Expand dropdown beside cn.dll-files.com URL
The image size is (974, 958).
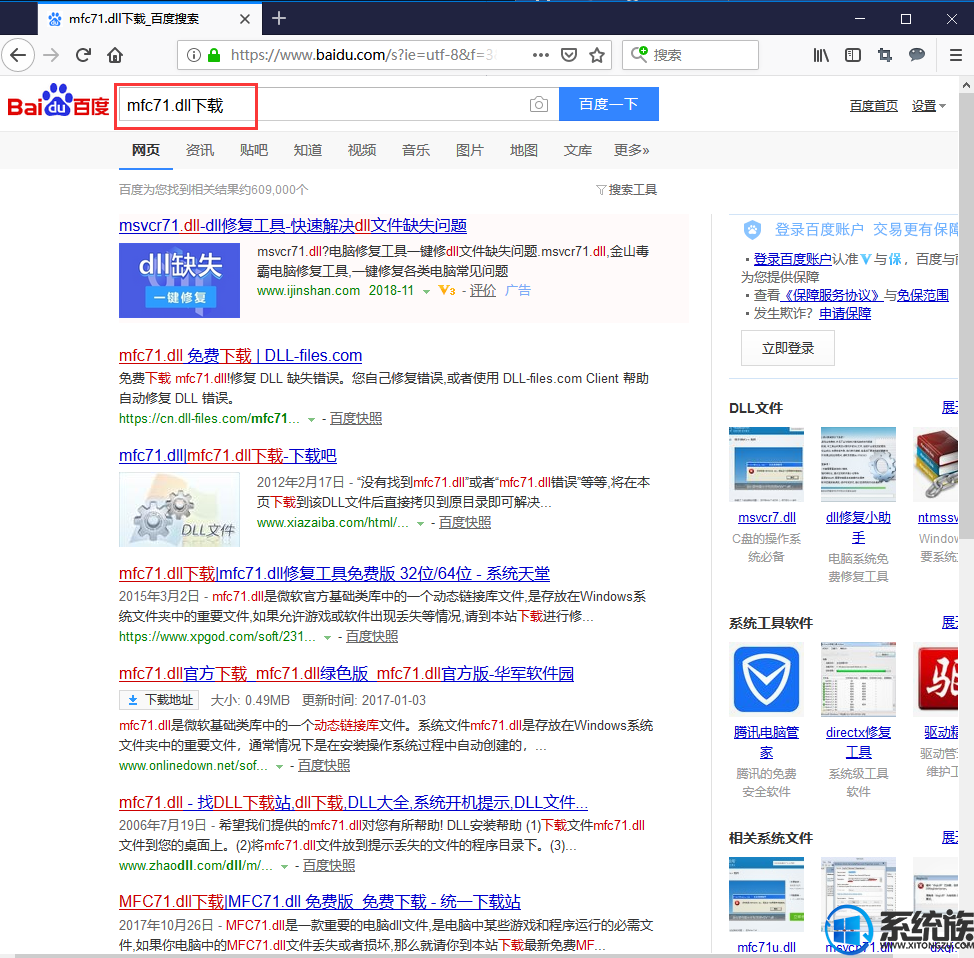(x=311, y=420)
